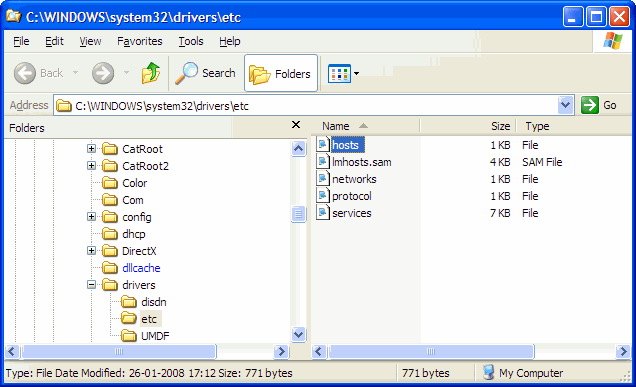This screenshot has height=387, width=636.
Task: Select the protocol file
Action: point(351,196)
